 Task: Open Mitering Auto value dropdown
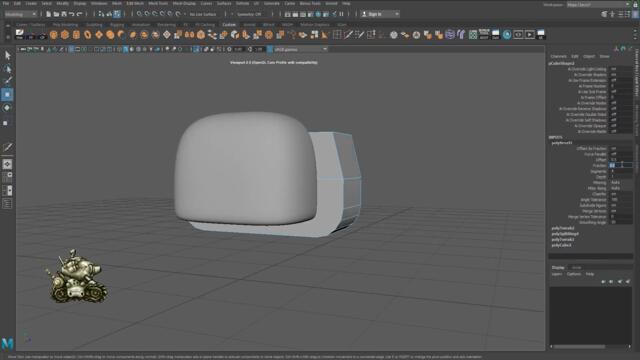click(621, 182)
